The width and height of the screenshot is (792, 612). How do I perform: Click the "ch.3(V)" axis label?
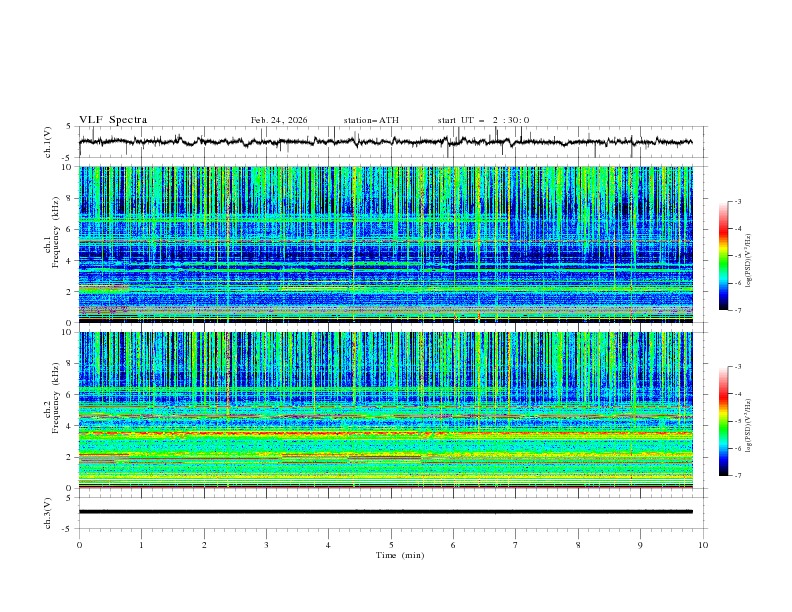(x=48, y=513)
